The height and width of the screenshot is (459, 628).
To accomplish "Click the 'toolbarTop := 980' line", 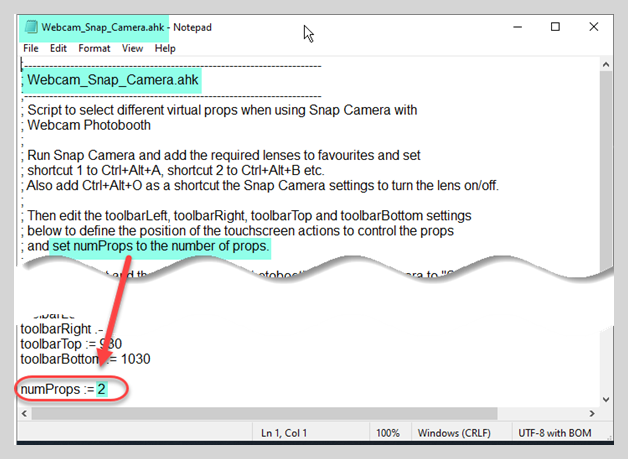I will tap(71, 344).
